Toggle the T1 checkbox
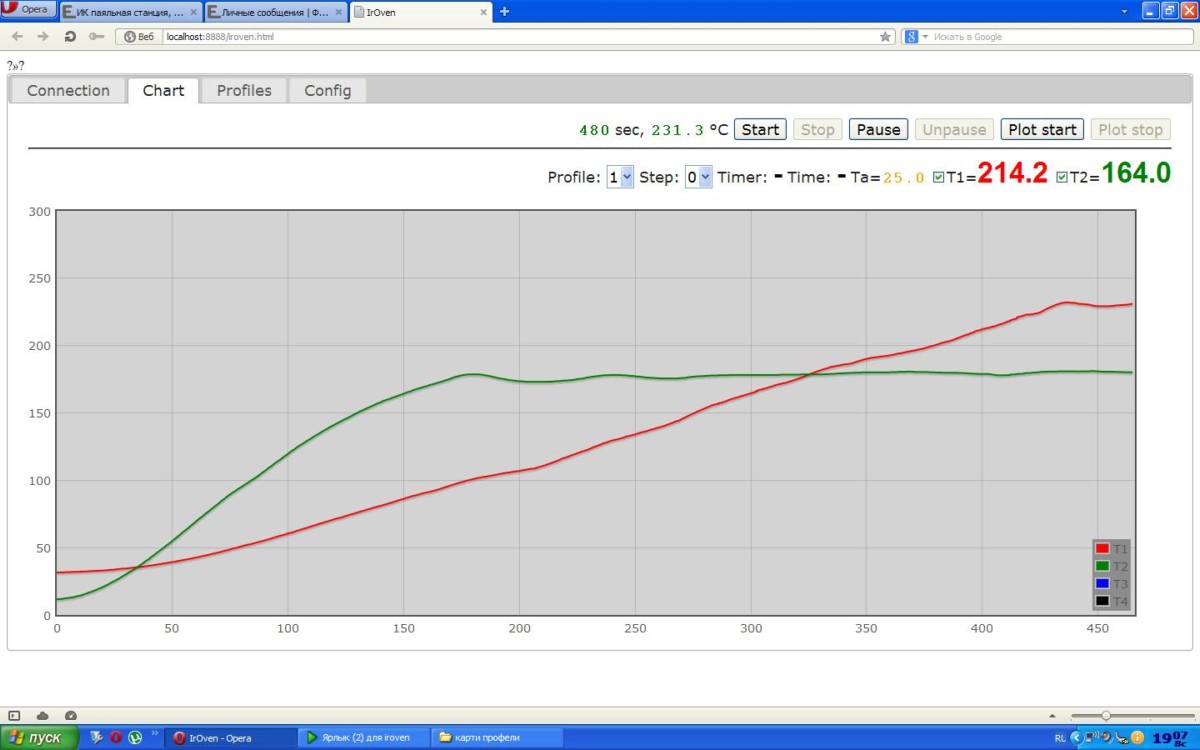The height and width of the screenshot is (750, 1200). click(x=938, y=177)
